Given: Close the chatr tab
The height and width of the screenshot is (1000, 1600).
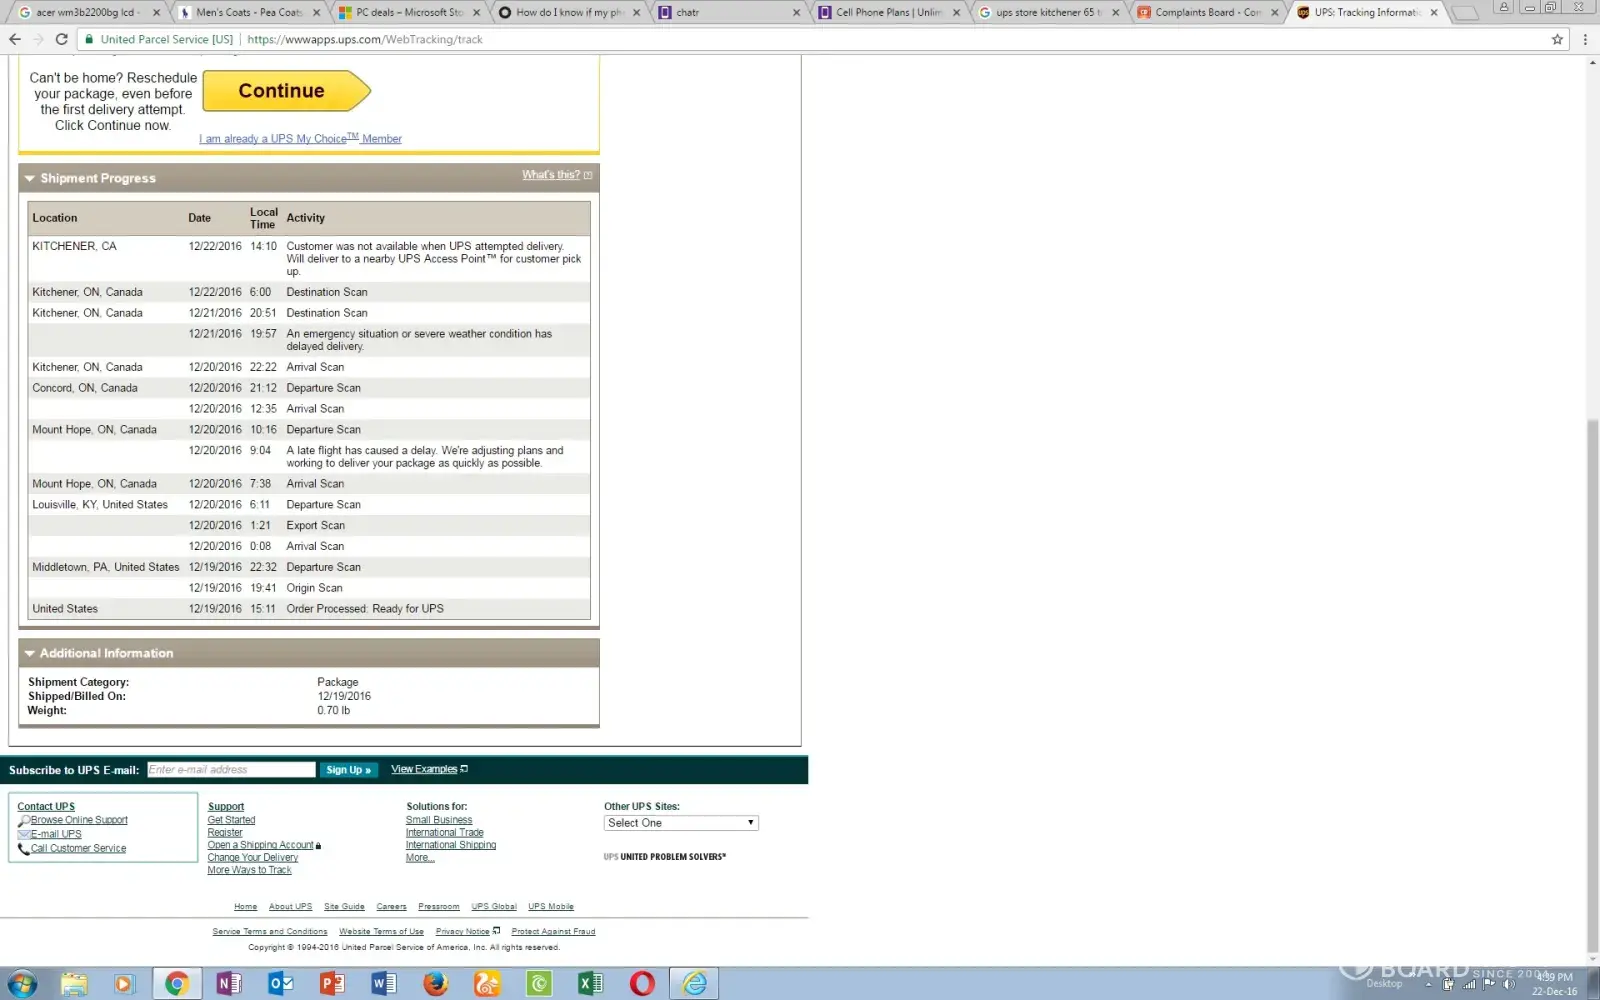Looking at the screenshot, I should (797, 13).
